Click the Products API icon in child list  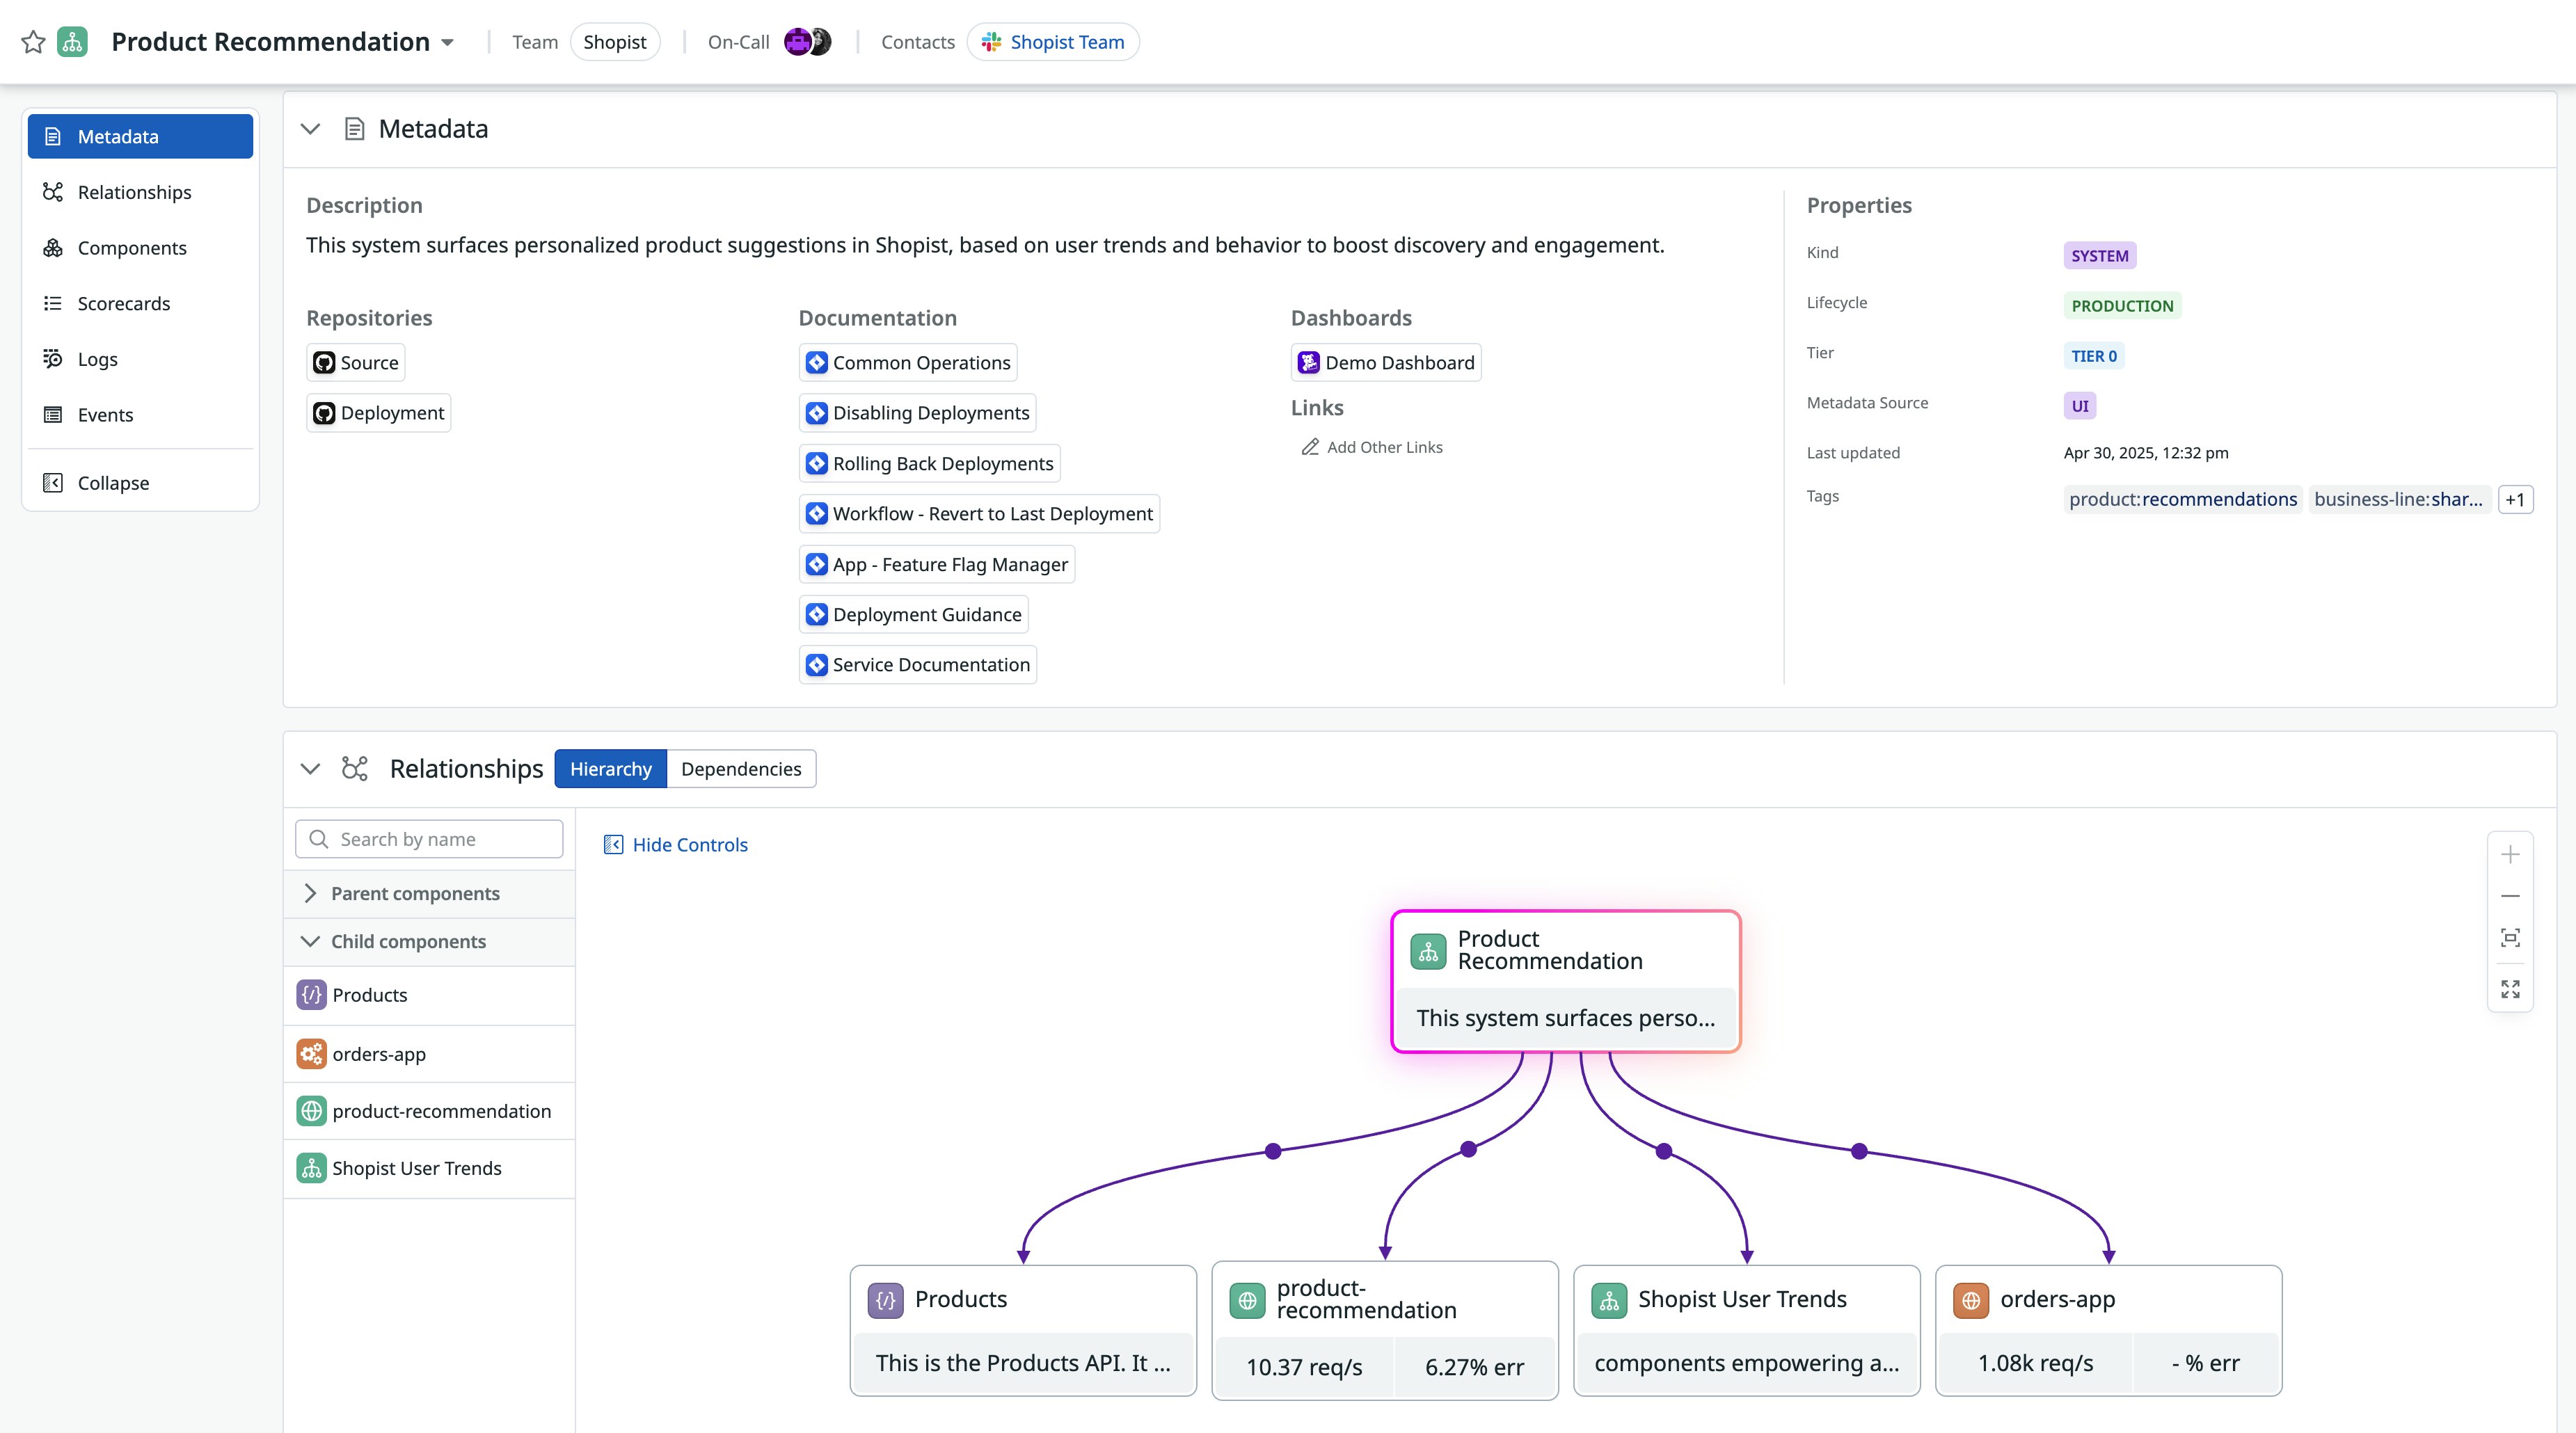point(311,995)
